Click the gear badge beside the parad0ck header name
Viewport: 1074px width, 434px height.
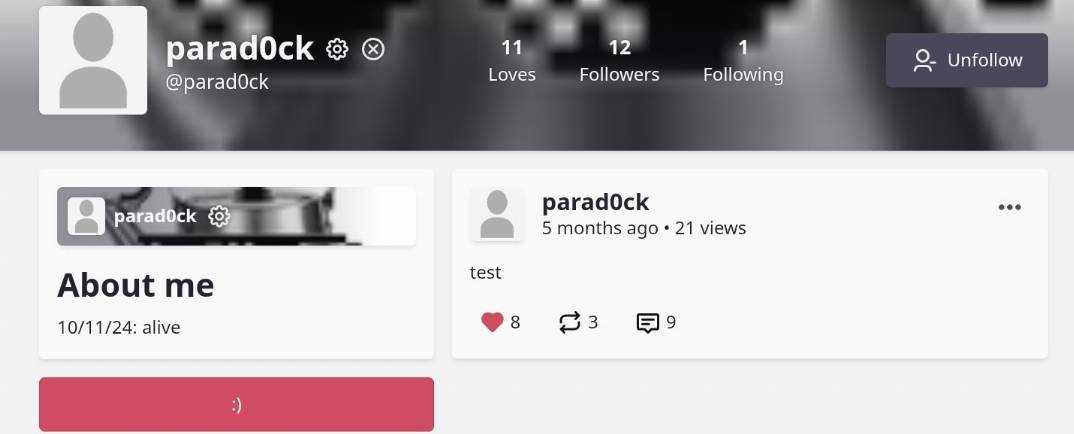click(337, 49)
